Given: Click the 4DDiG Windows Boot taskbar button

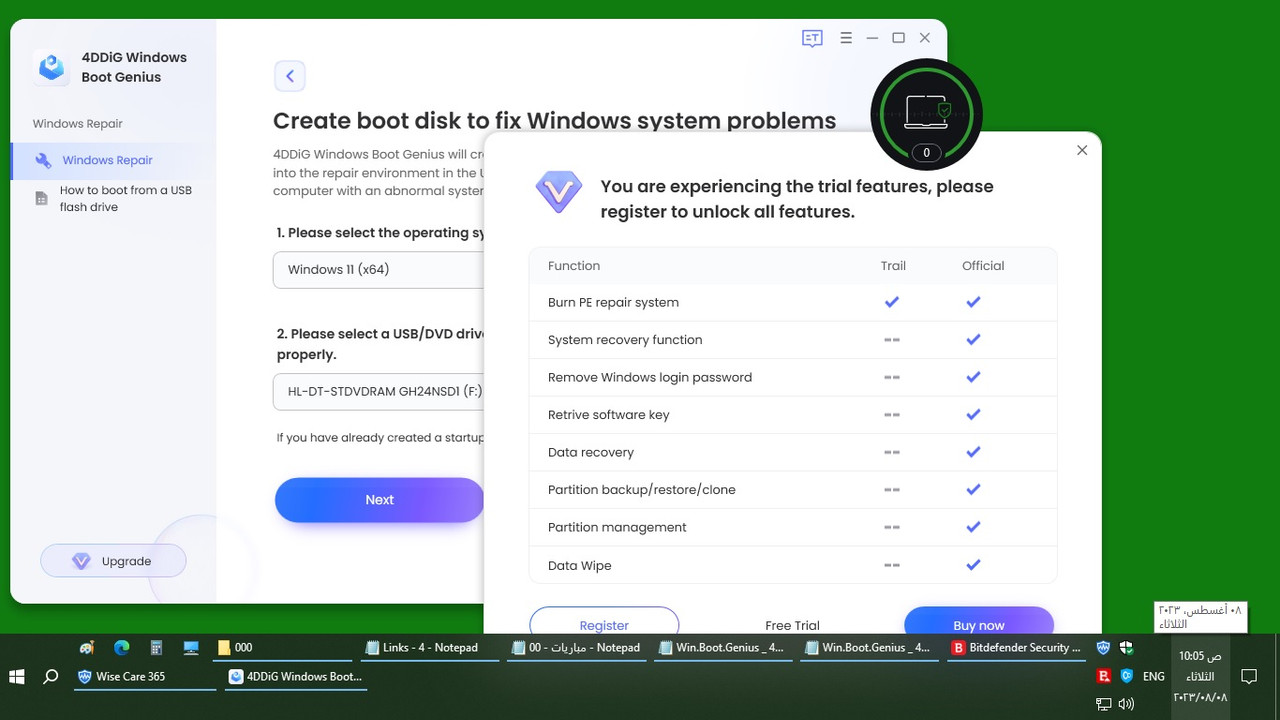Looking at the screenshot, I should tap(294, 677).
